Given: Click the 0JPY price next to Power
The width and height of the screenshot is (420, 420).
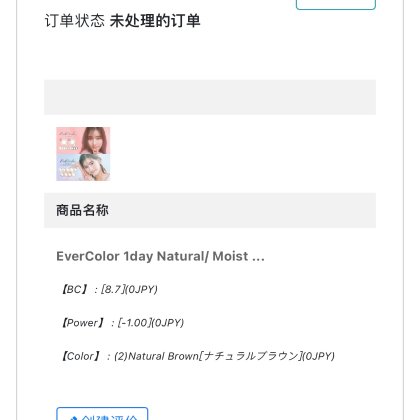Looking at the screenshot, I should tap(168, 323).
